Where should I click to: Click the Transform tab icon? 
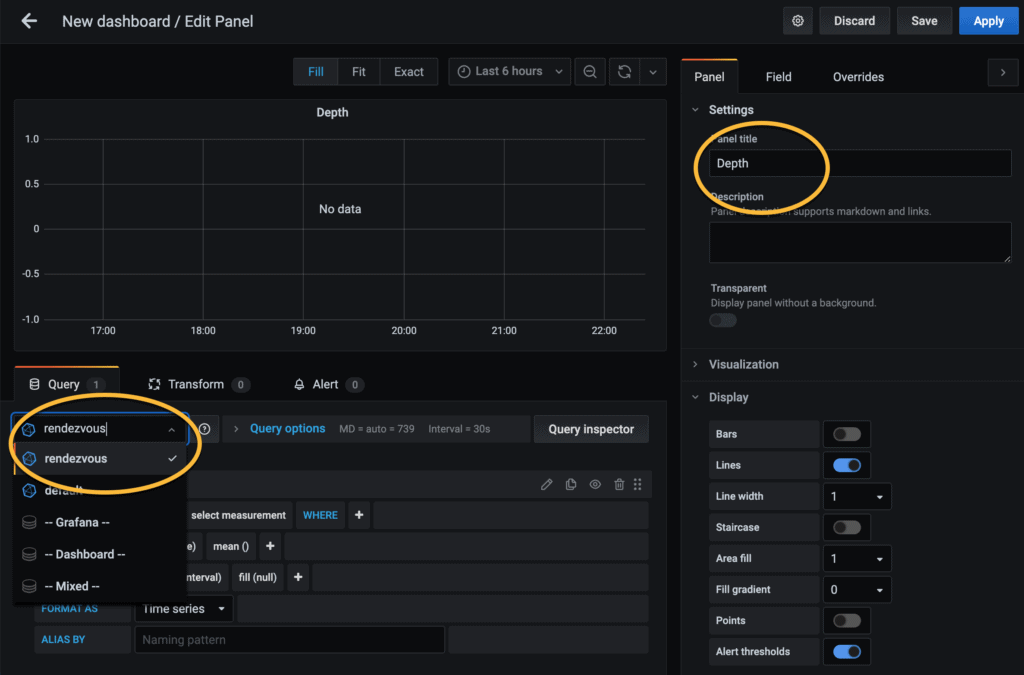[154, 385]
